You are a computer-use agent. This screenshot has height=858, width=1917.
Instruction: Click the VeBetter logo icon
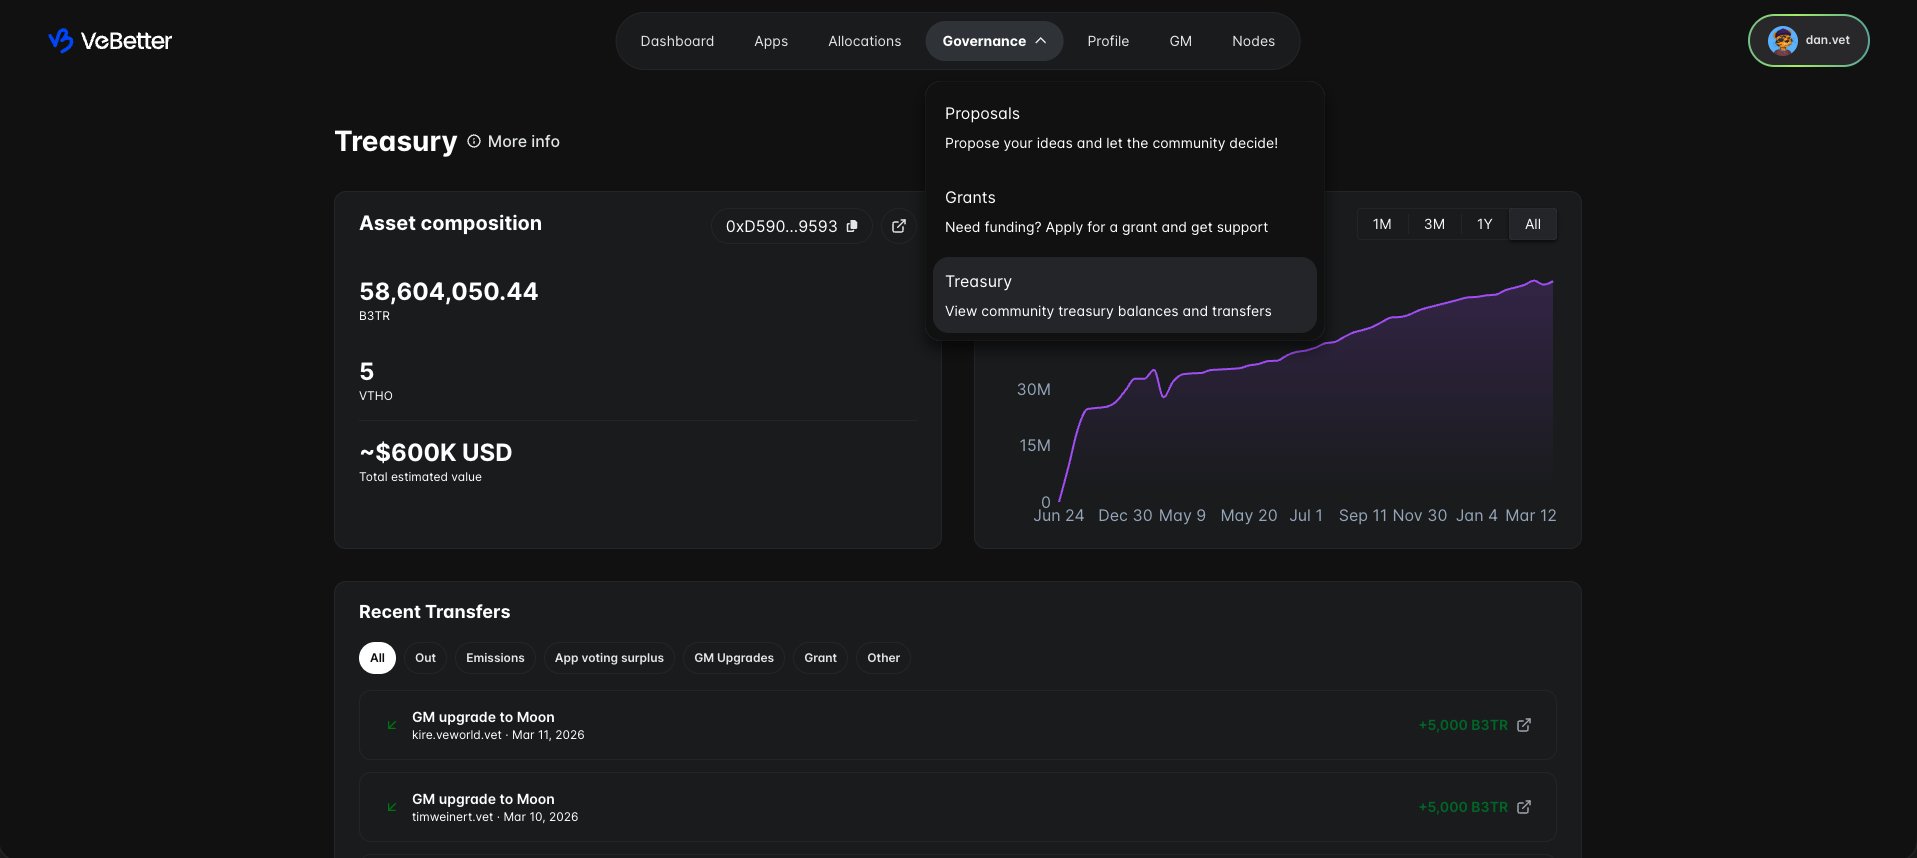61,41
